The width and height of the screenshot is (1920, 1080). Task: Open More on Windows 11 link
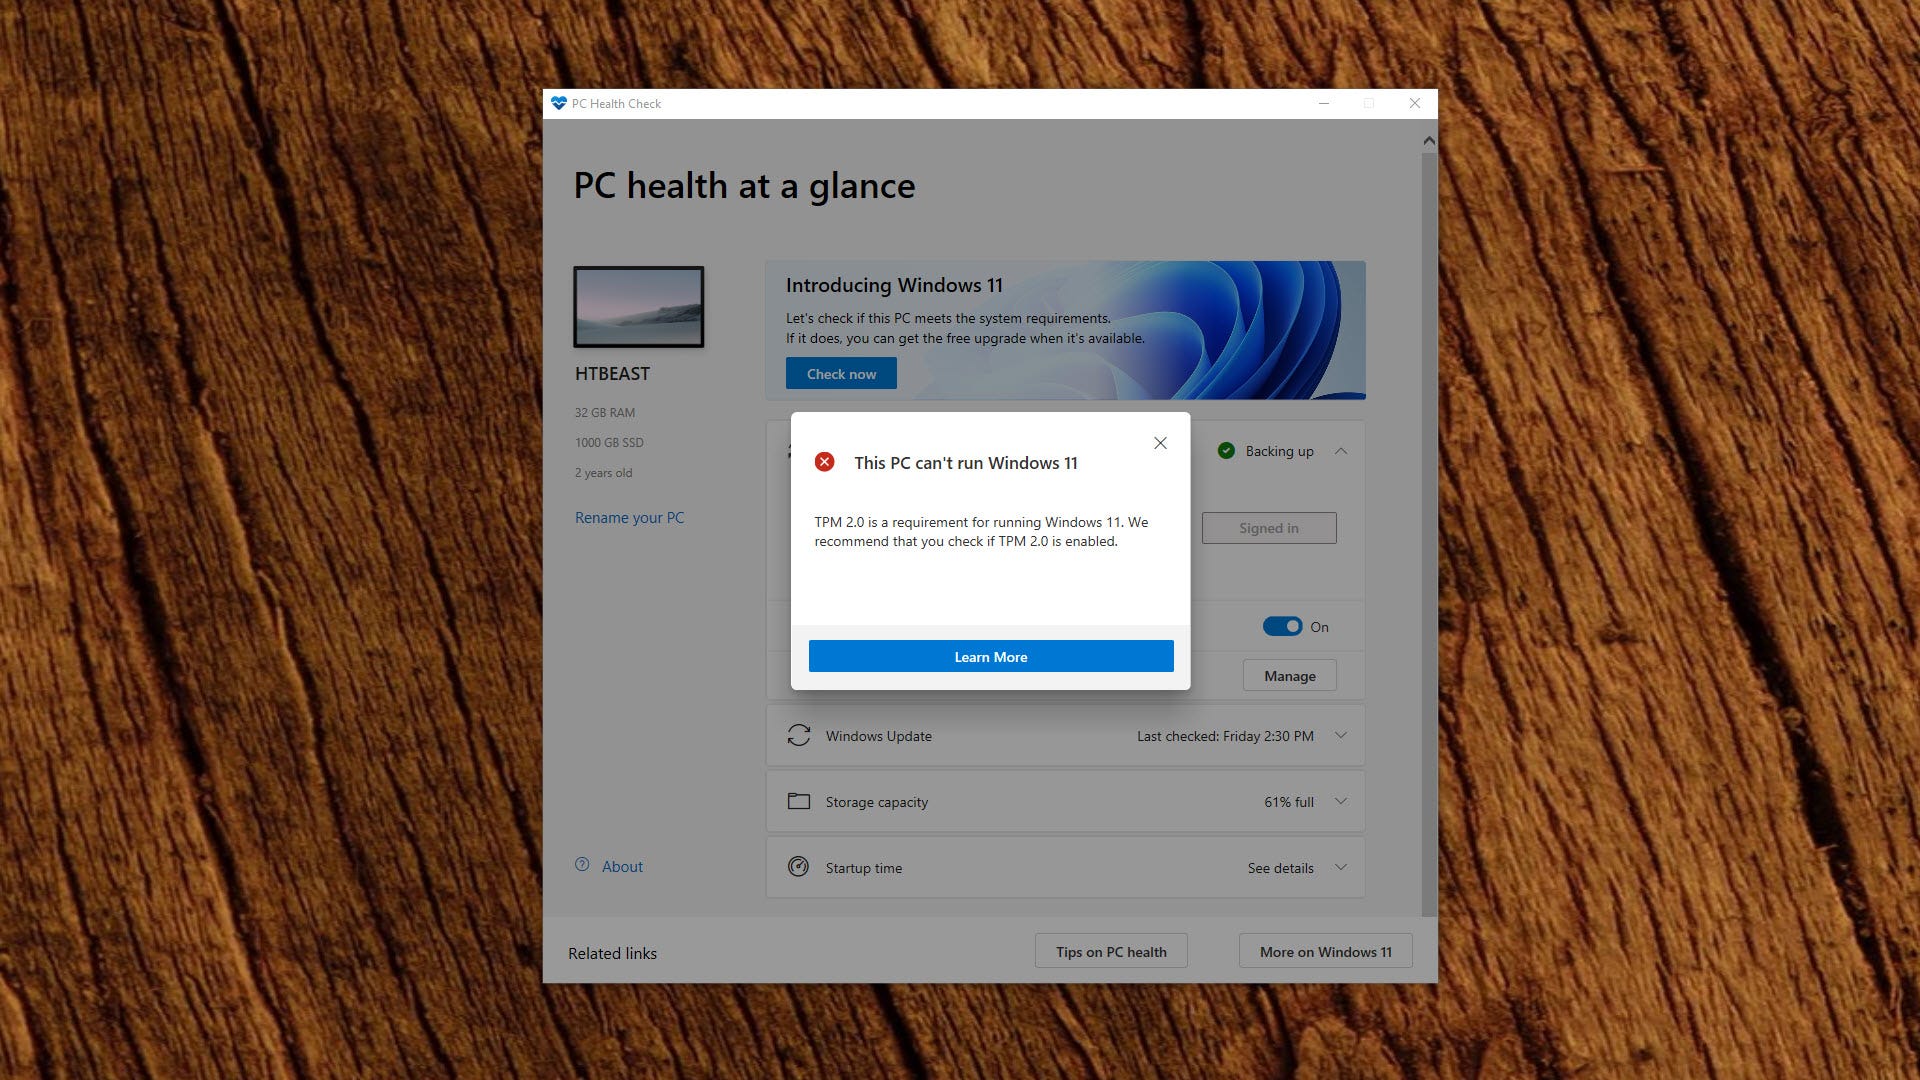[1325, 952]
